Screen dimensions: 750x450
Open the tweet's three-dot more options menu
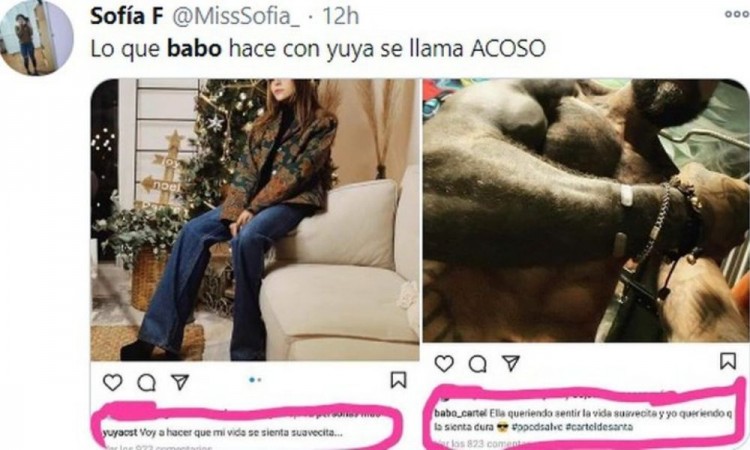[x=737, y=14]
